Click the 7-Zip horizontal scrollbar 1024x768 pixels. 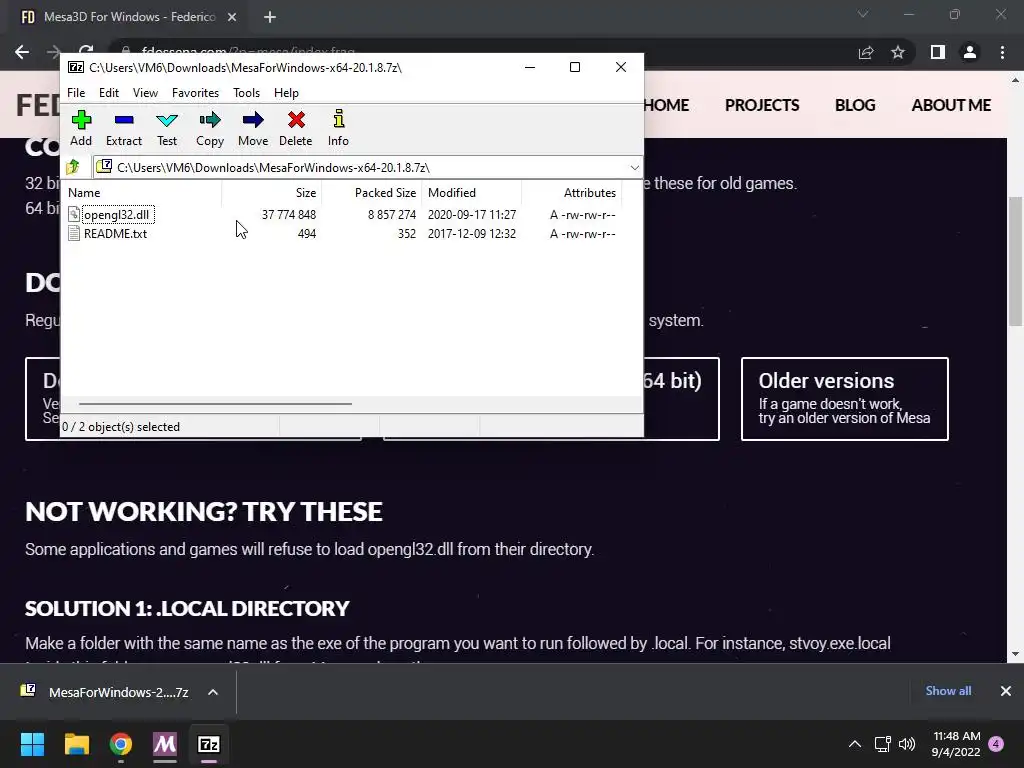click(216, 404)
